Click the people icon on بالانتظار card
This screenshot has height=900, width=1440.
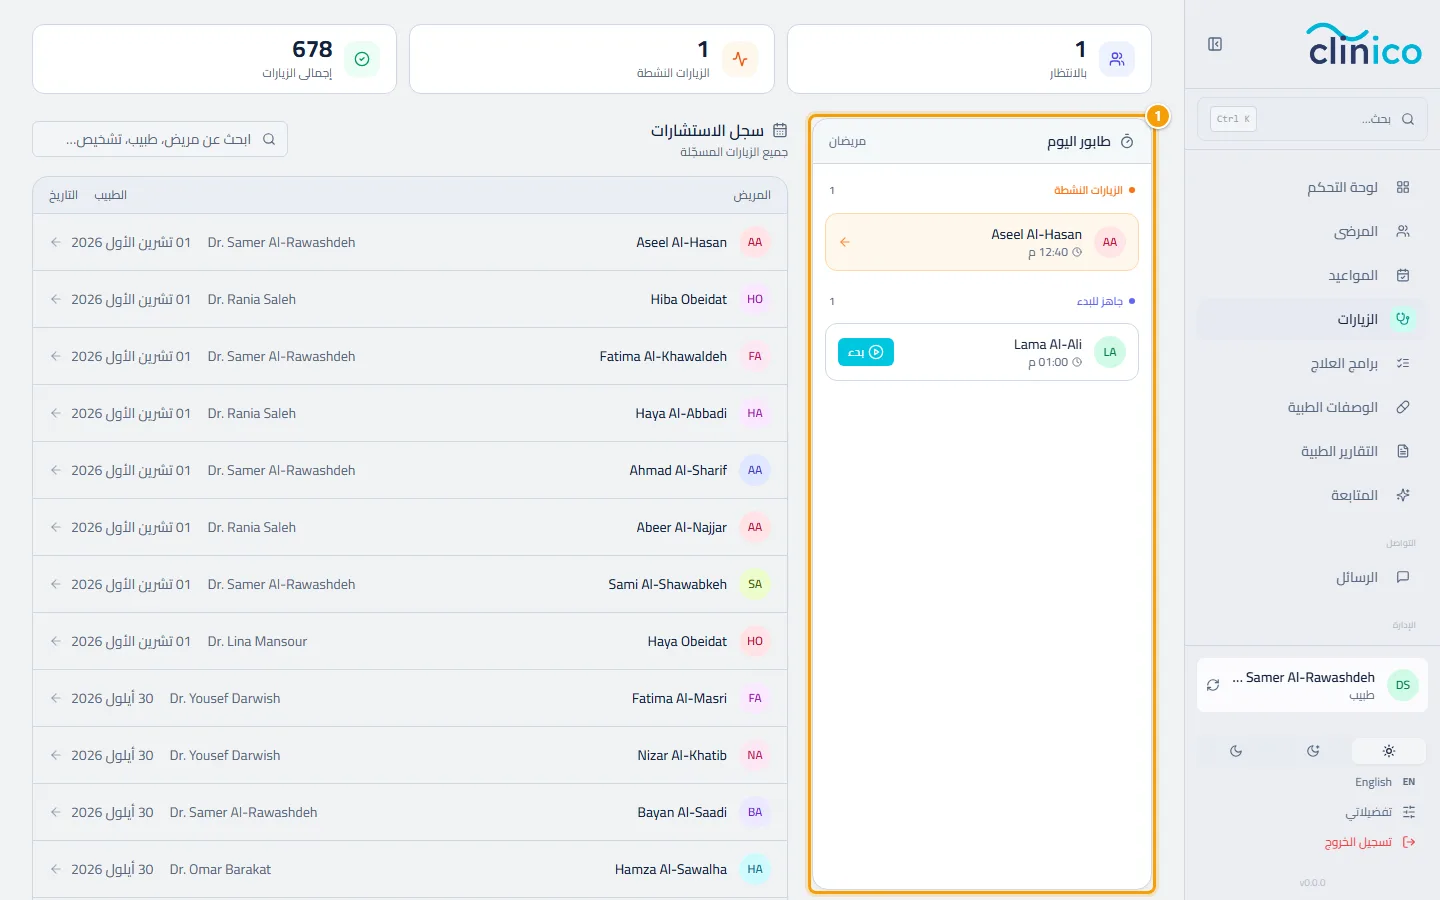point(1117,59)
